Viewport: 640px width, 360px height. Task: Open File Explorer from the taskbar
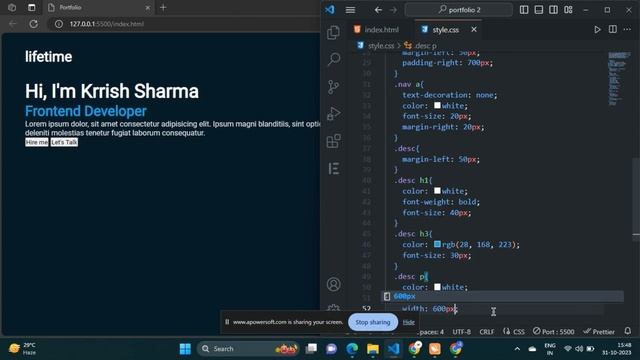tap(373, 349)
